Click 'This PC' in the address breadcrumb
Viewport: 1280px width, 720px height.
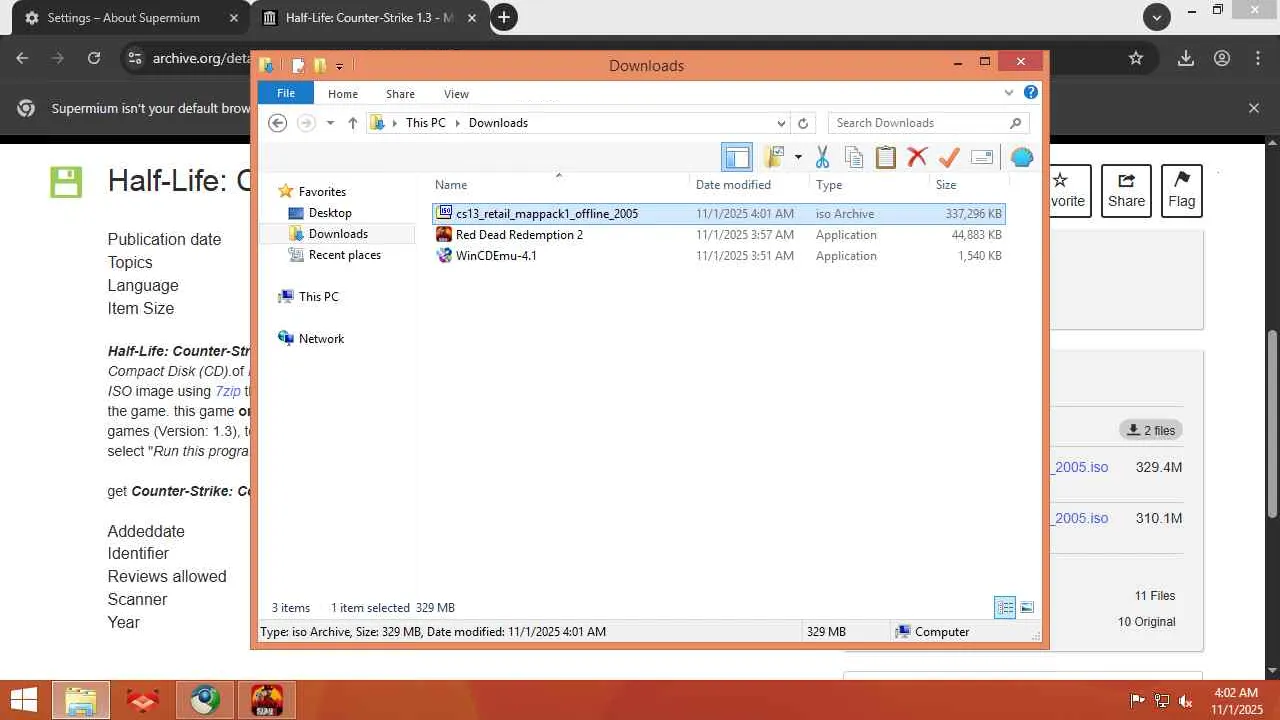tap(425, 123)
